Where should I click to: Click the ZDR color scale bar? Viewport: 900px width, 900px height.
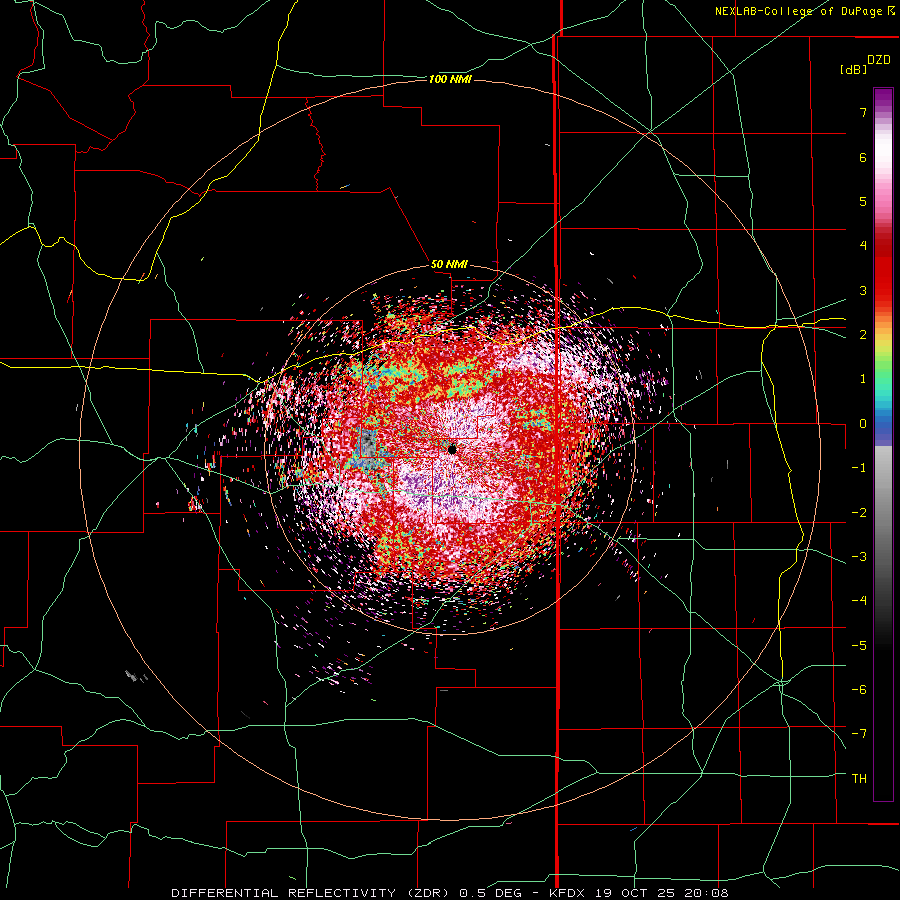tap(883, 445)
